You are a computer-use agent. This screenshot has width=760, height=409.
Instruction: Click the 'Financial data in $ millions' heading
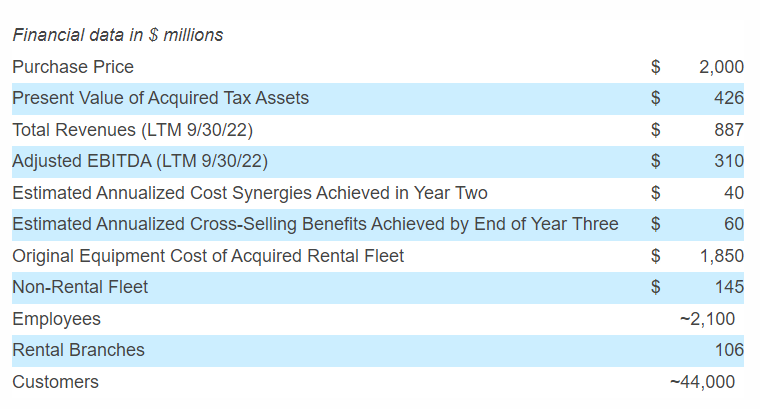[117, 35]
